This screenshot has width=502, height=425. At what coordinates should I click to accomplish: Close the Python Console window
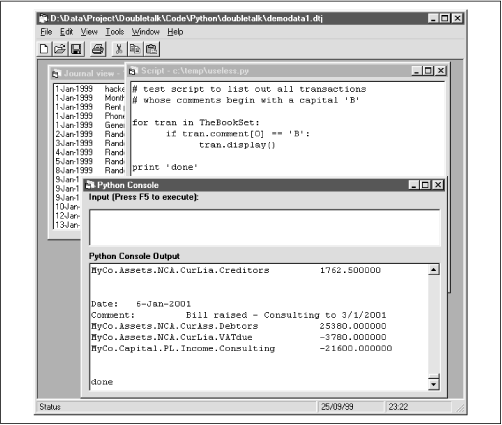438,185
